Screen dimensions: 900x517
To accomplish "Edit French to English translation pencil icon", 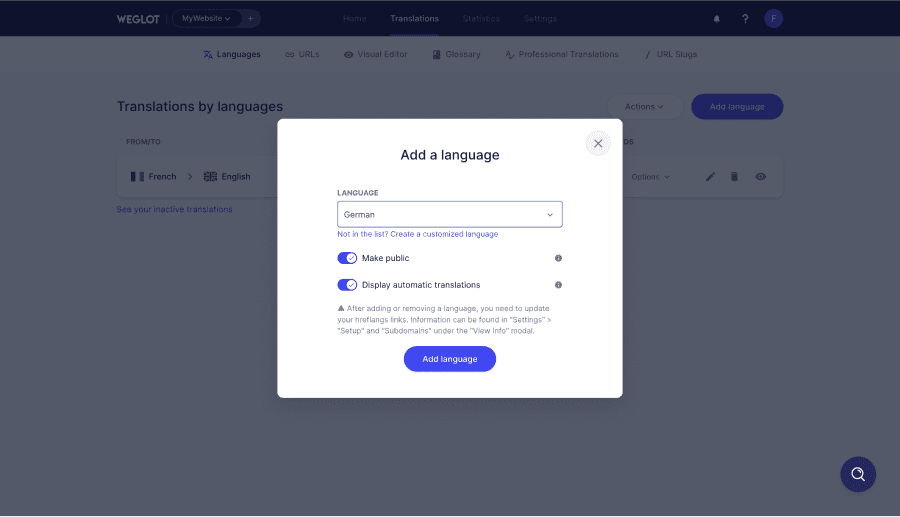I will tap(710, 177).
